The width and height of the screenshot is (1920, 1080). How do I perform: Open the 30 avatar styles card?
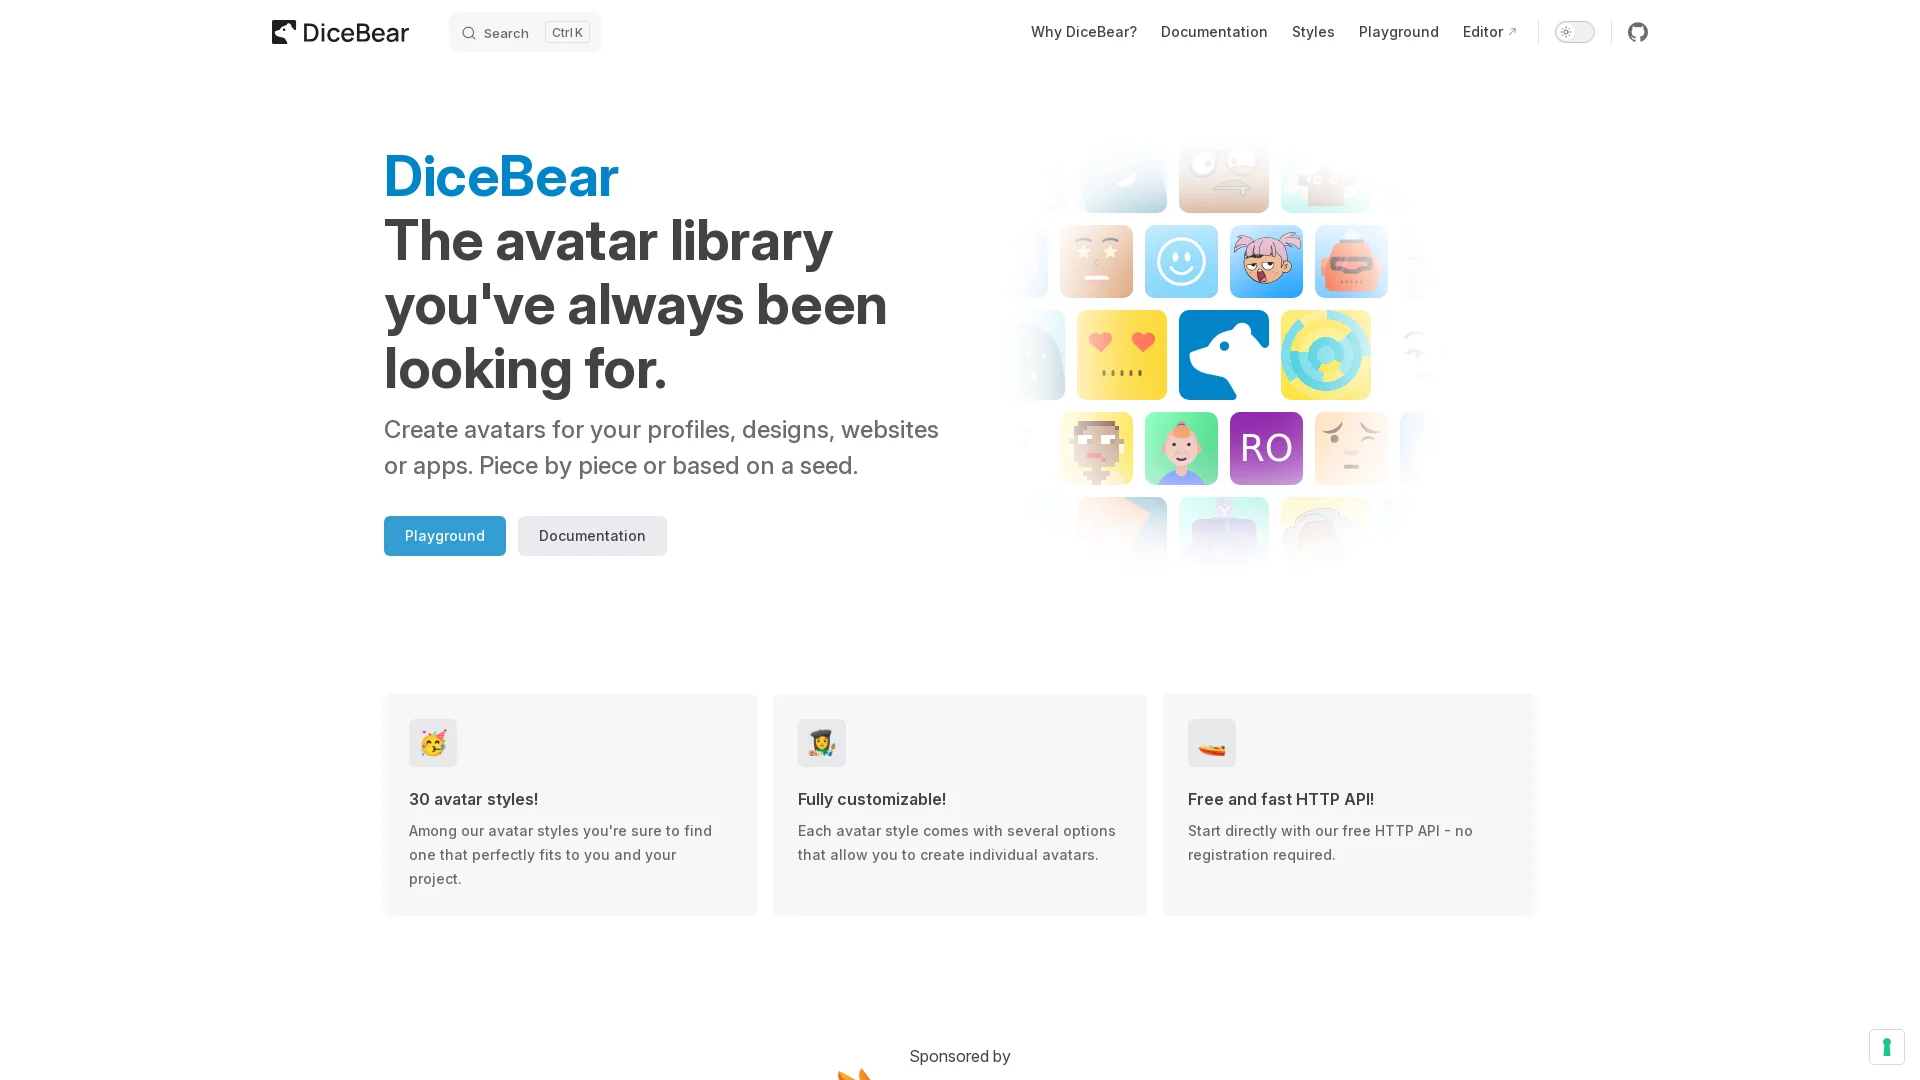pyautogui.click(x=570, y=805)
